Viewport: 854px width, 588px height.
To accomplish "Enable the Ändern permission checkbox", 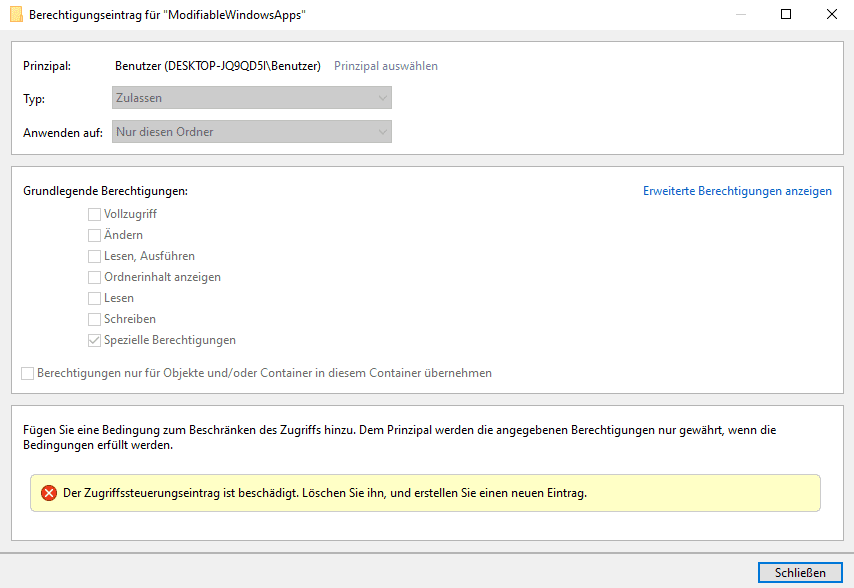I will (94, 235).
